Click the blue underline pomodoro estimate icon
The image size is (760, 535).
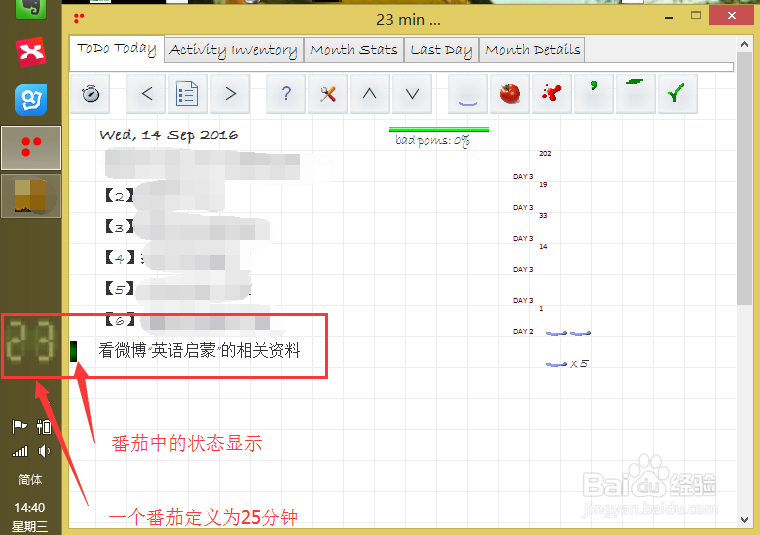pos(468,94)
